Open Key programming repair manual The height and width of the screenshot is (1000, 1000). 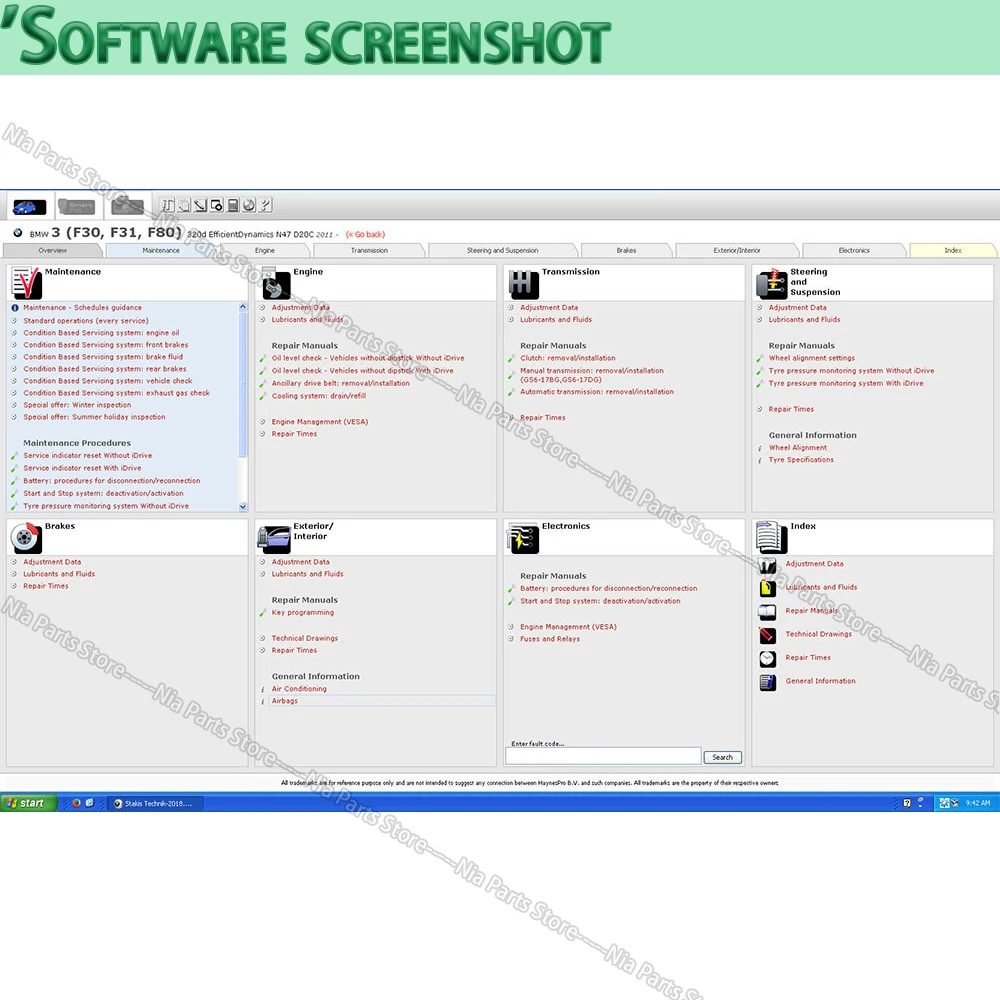302,613
